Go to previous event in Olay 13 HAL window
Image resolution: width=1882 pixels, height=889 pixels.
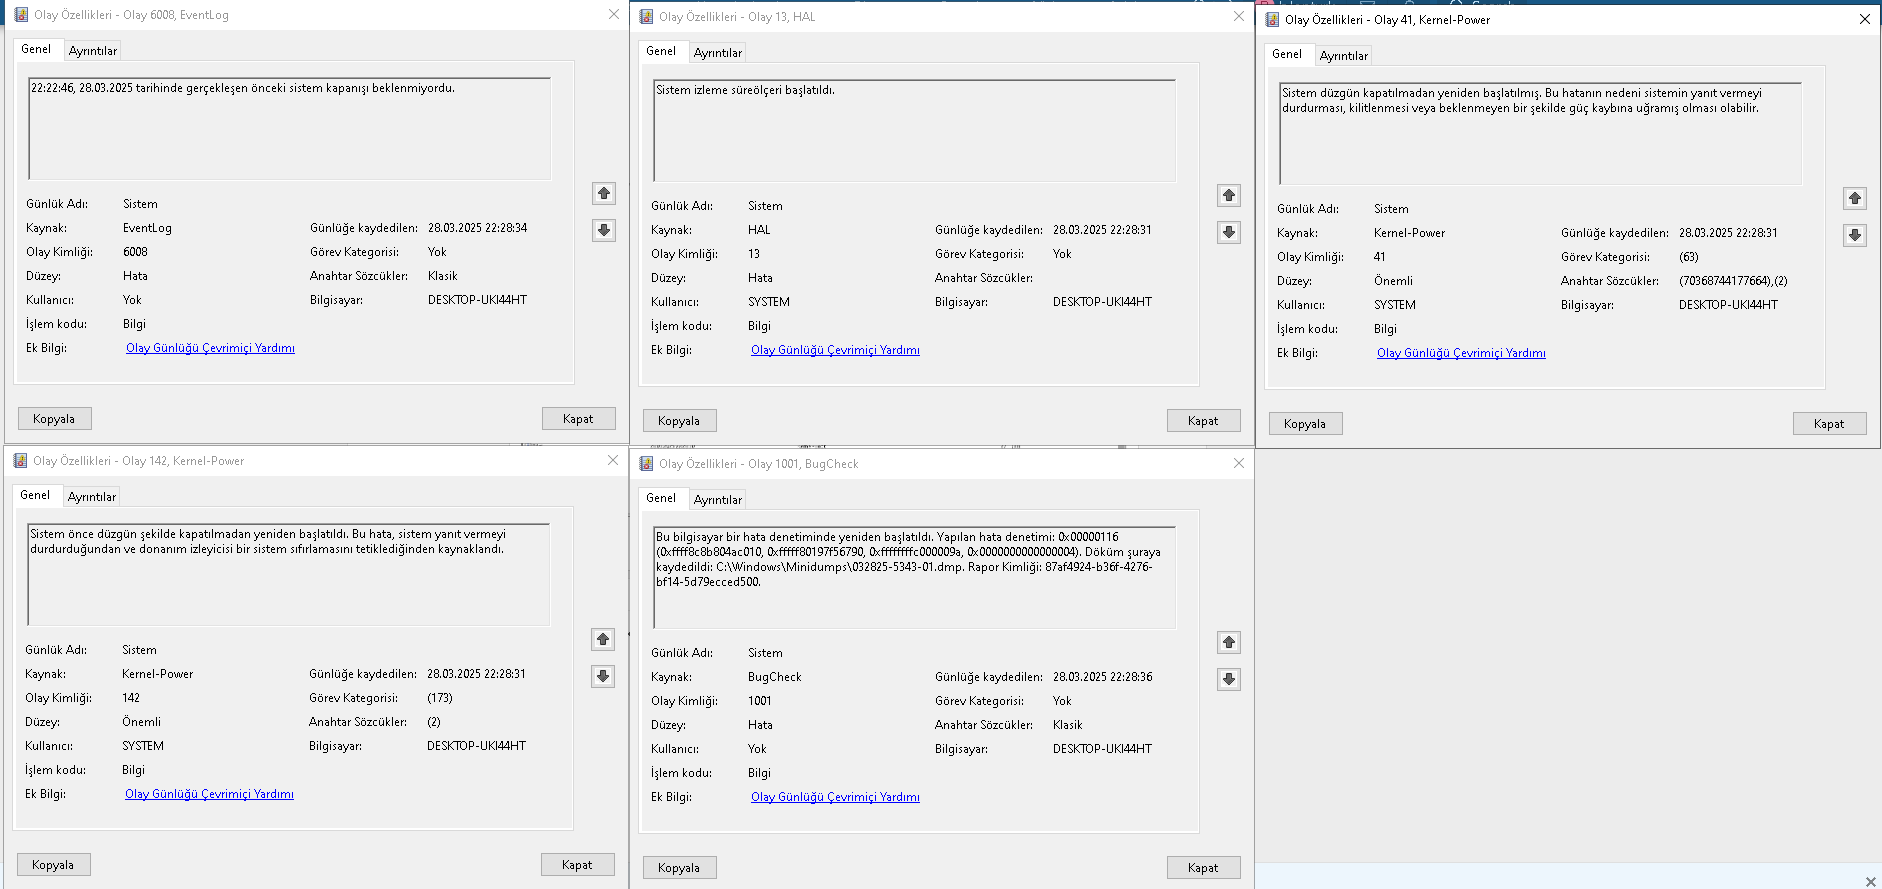1229,195
